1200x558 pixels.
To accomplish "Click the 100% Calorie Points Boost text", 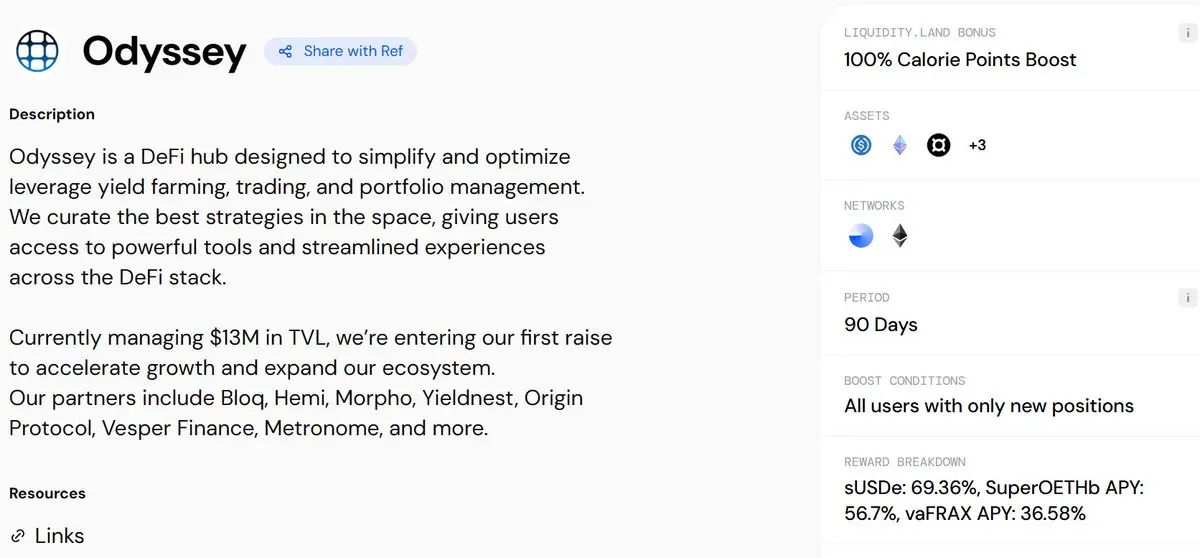I will [960, 60].
